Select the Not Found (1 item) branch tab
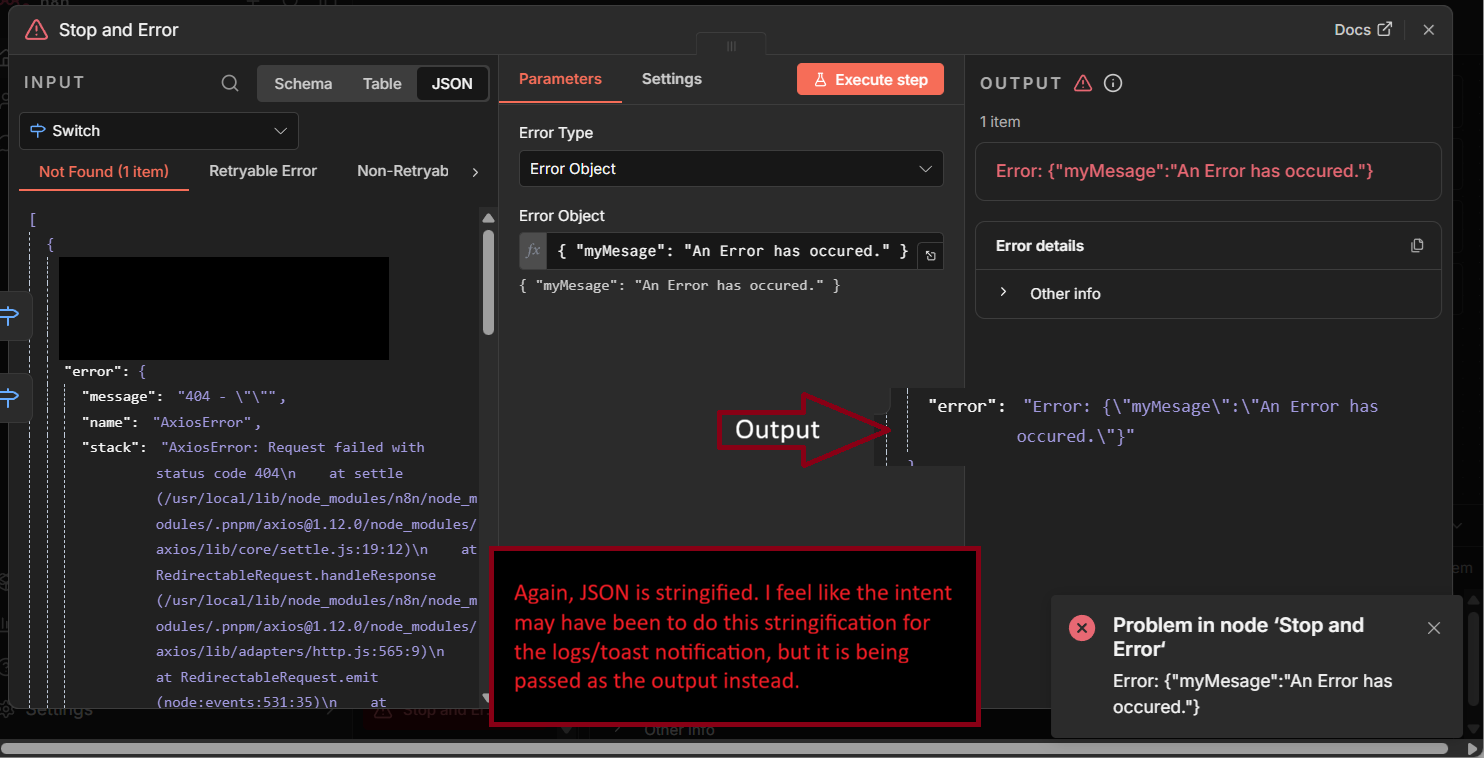Screen dimensions: 1484x758 click(x=104, y=172)
